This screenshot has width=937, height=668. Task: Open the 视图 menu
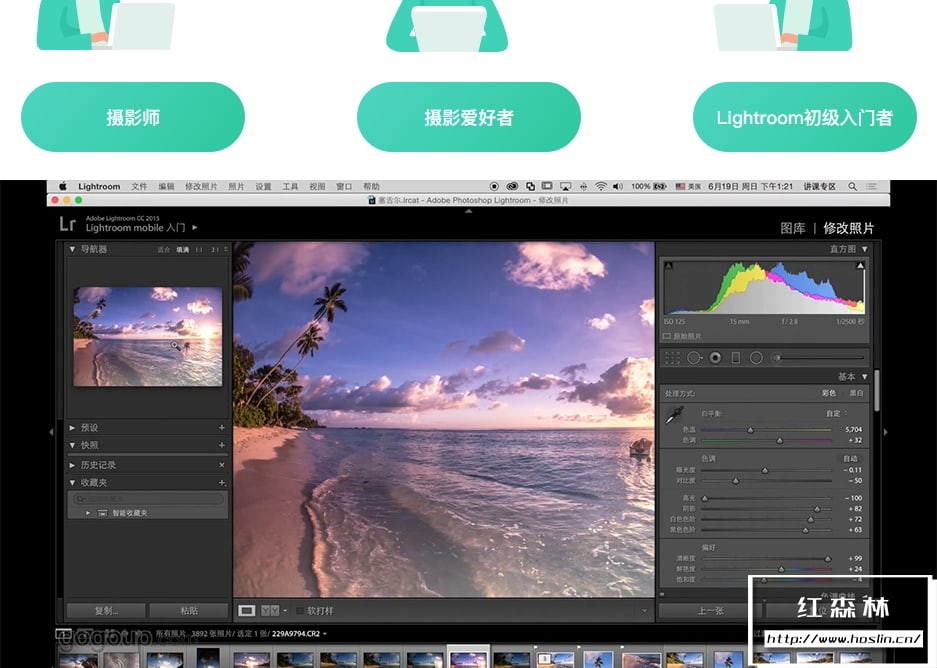(317, 186)
